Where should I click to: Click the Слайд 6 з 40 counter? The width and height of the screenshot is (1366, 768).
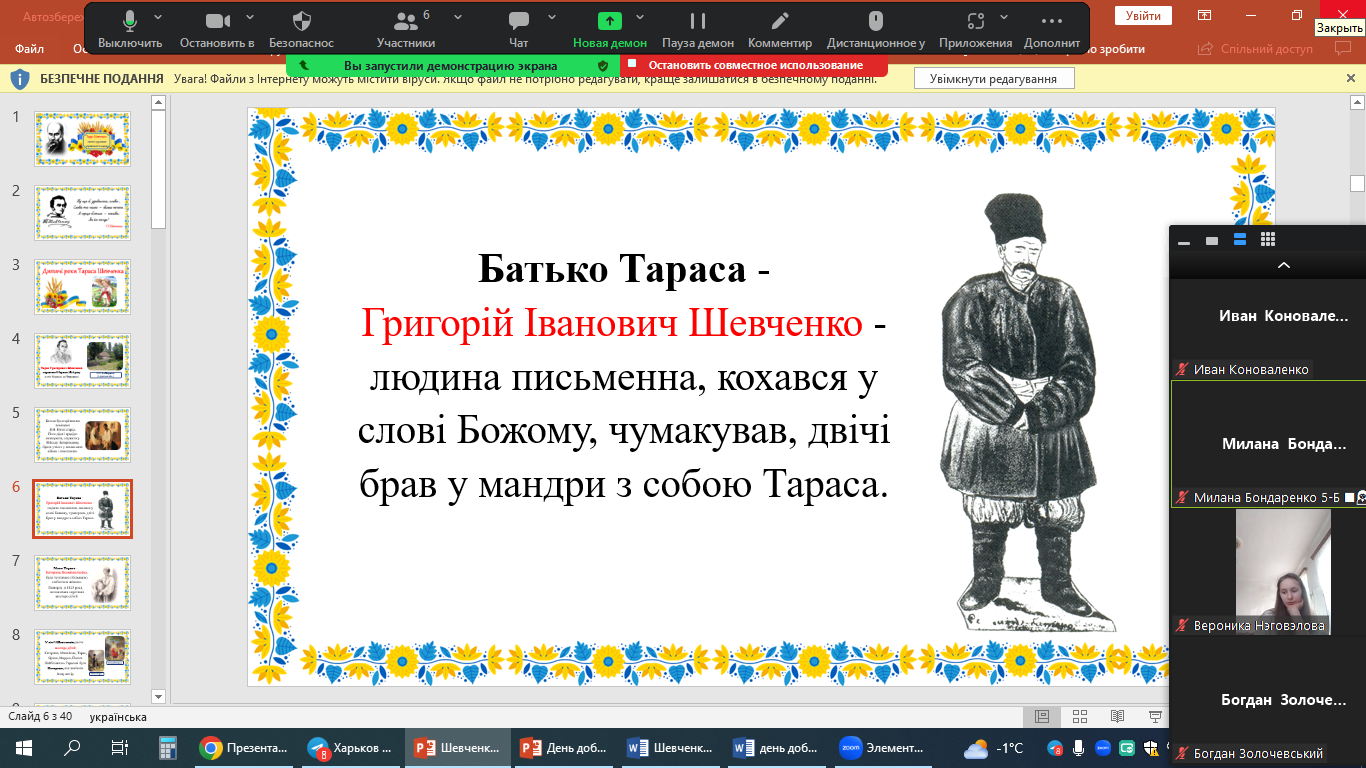pos(40,717)
